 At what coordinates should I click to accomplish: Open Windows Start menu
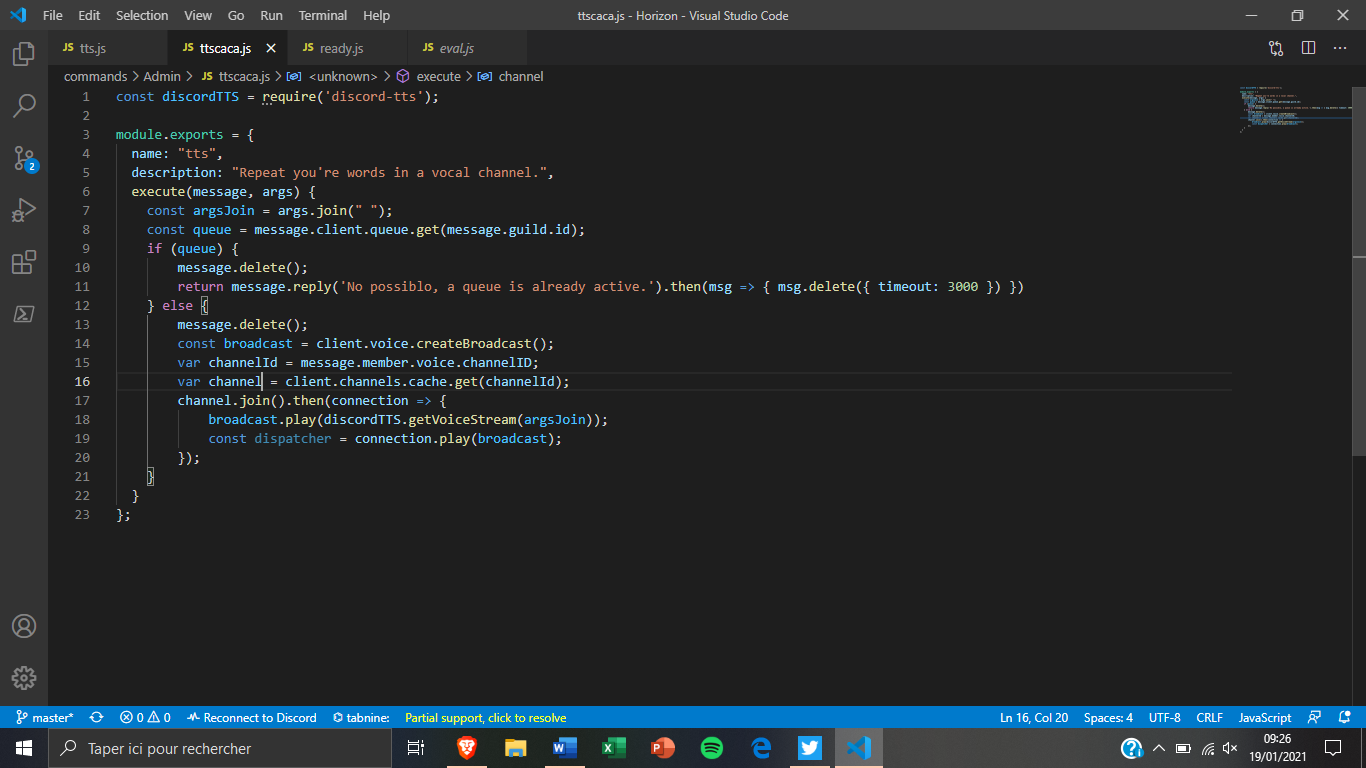(24, 748)
